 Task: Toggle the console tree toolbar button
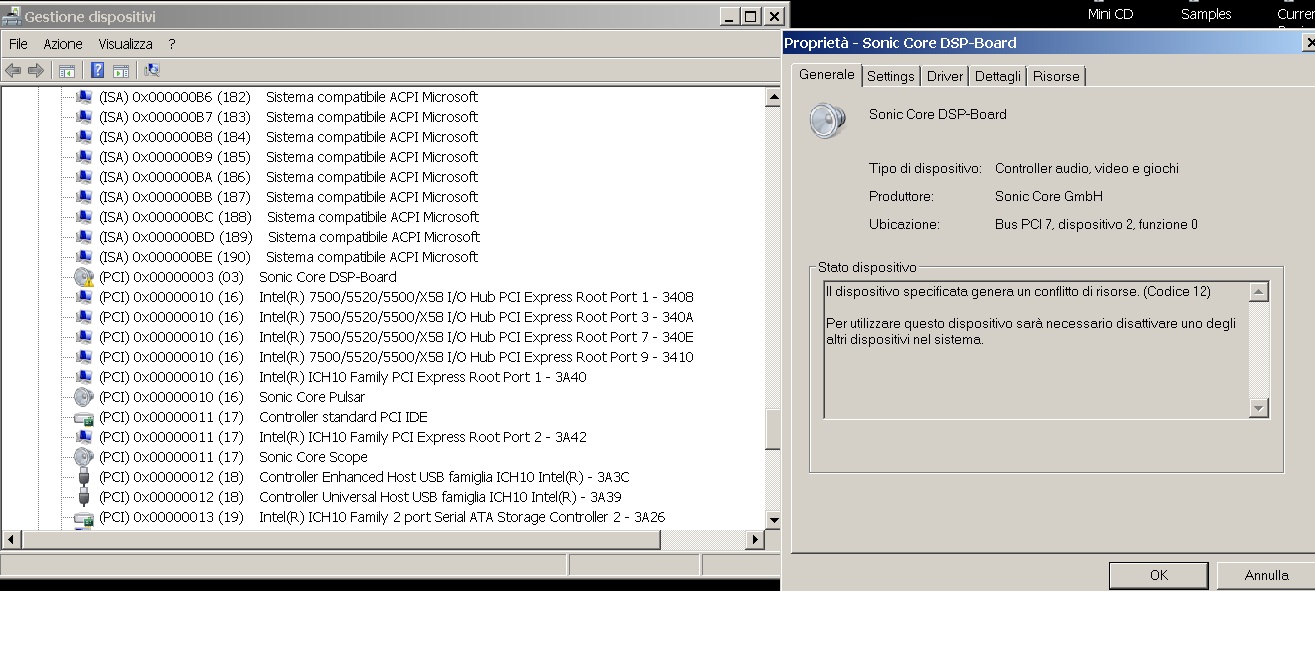67,70
